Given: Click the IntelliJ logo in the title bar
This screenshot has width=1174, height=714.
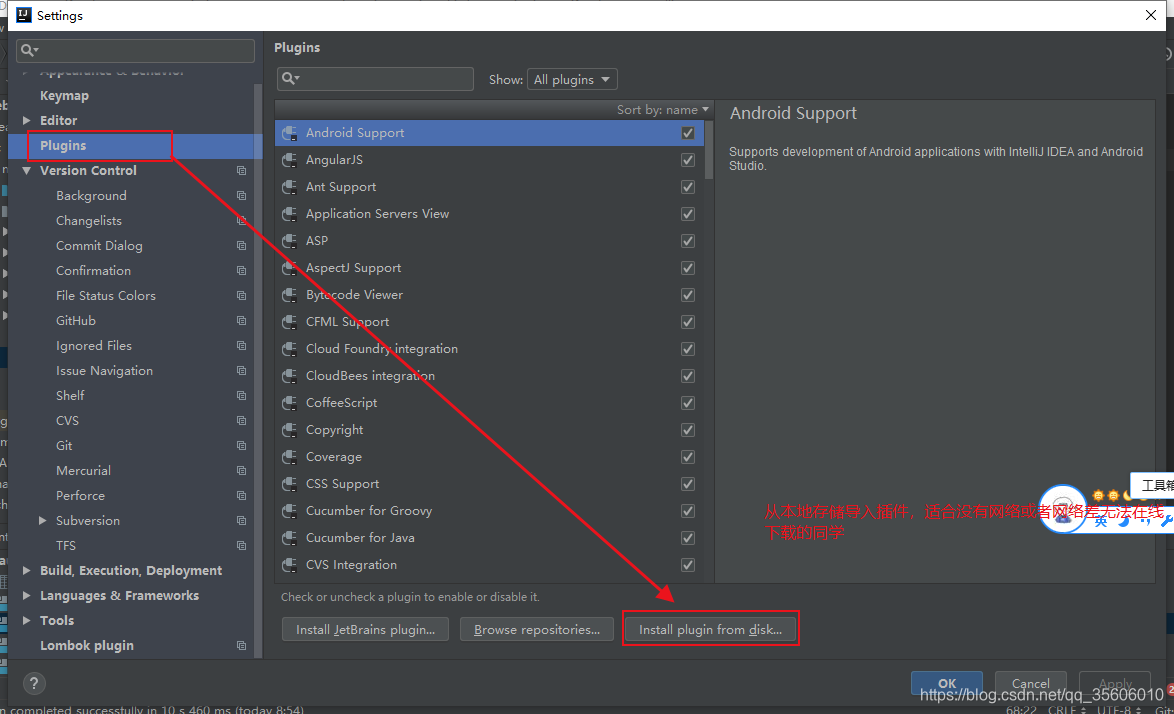Looking at the screenshot, I should tap(24, 15).
